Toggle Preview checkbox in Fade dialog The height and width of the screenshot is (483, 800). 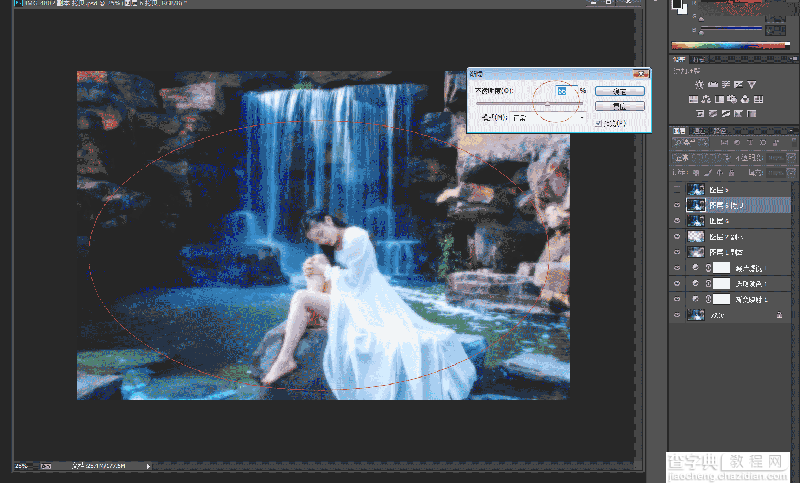(598, 123)
